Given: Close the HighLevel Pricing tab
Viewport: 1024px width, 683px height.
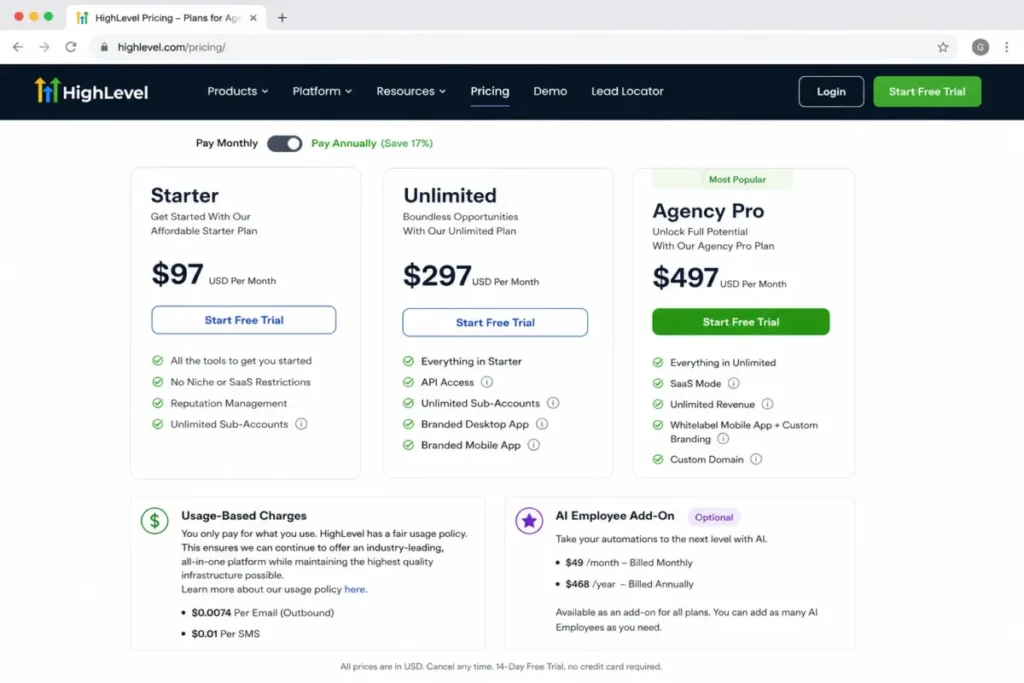Looking at the screenshot, I should tap(253, 18).
